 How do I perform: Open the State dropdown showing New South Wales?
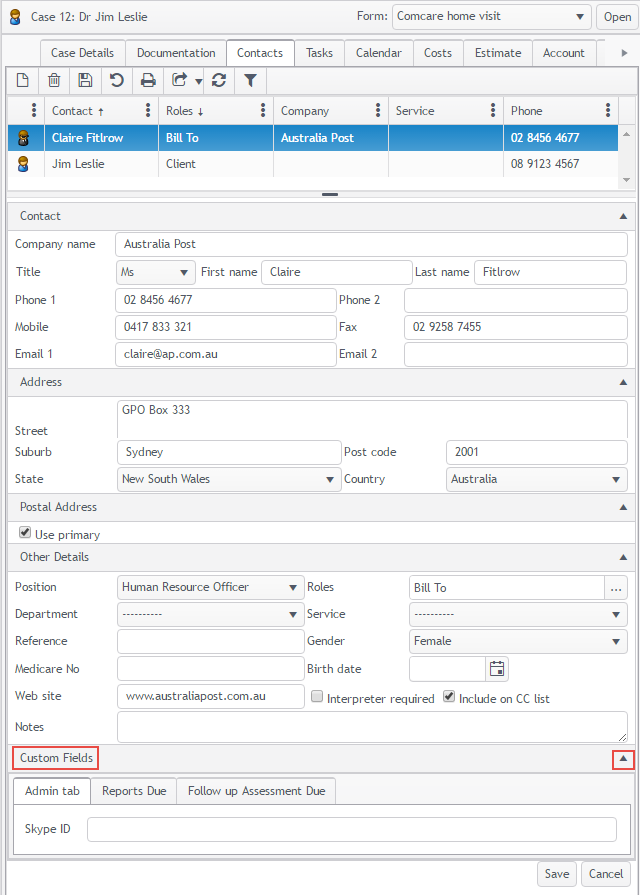[x=229, y=479]
